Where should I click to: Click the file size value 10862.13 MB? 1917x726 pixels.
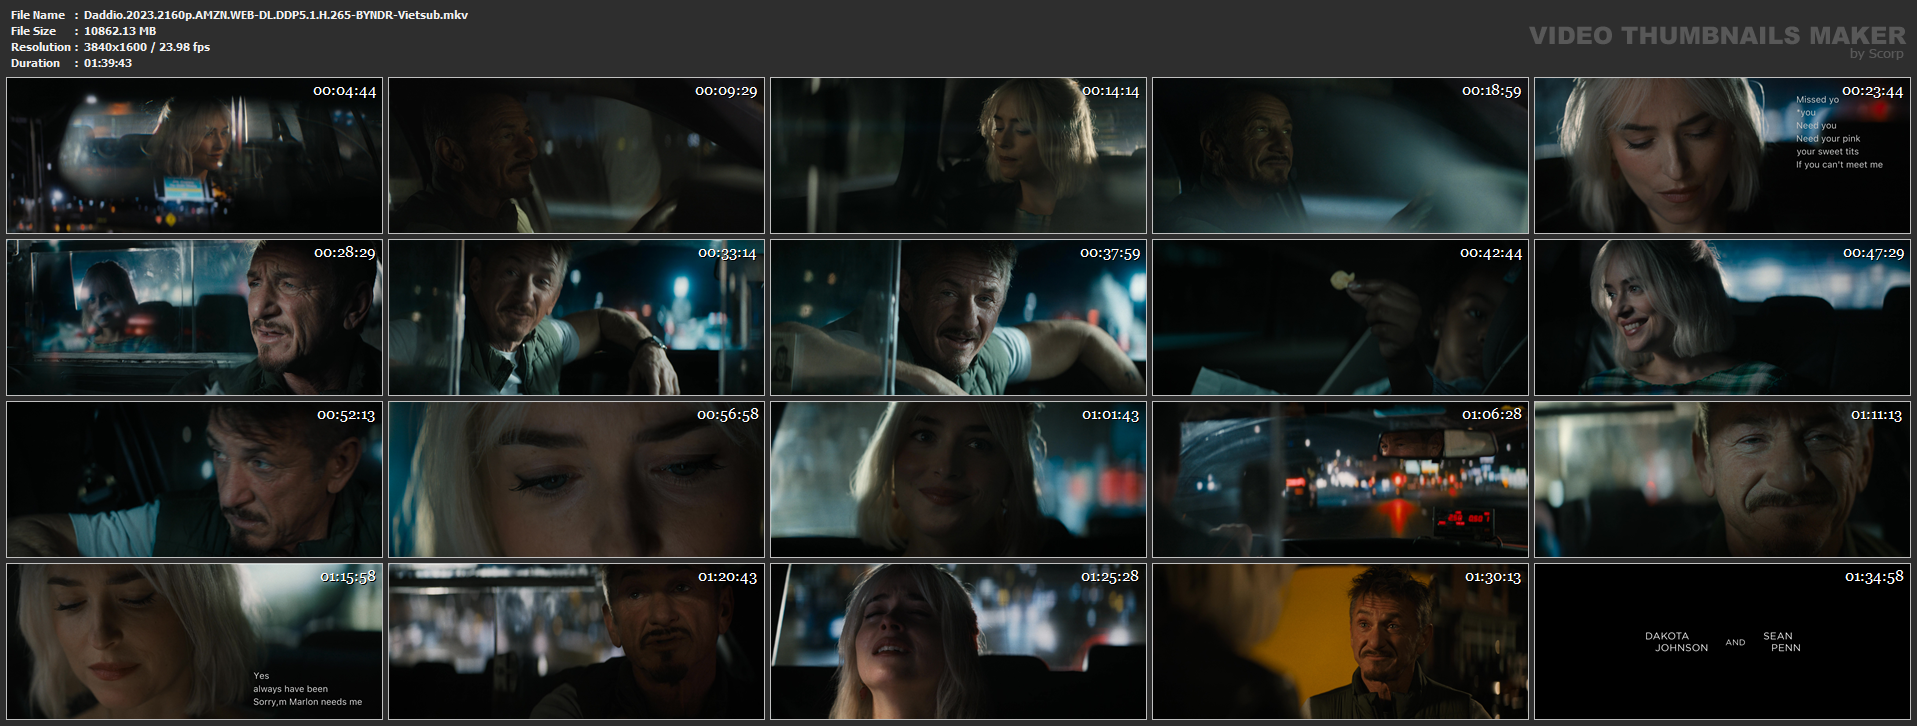[120, 31]
